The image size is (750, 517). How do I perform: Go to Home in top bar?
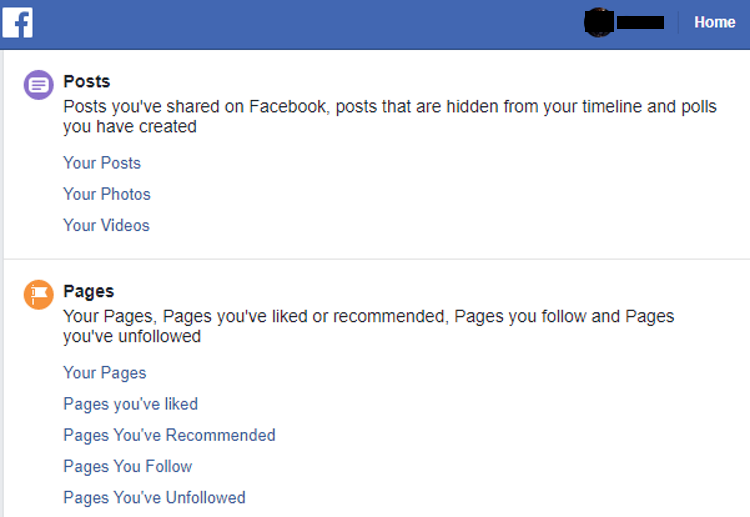(x=715, y=22)
